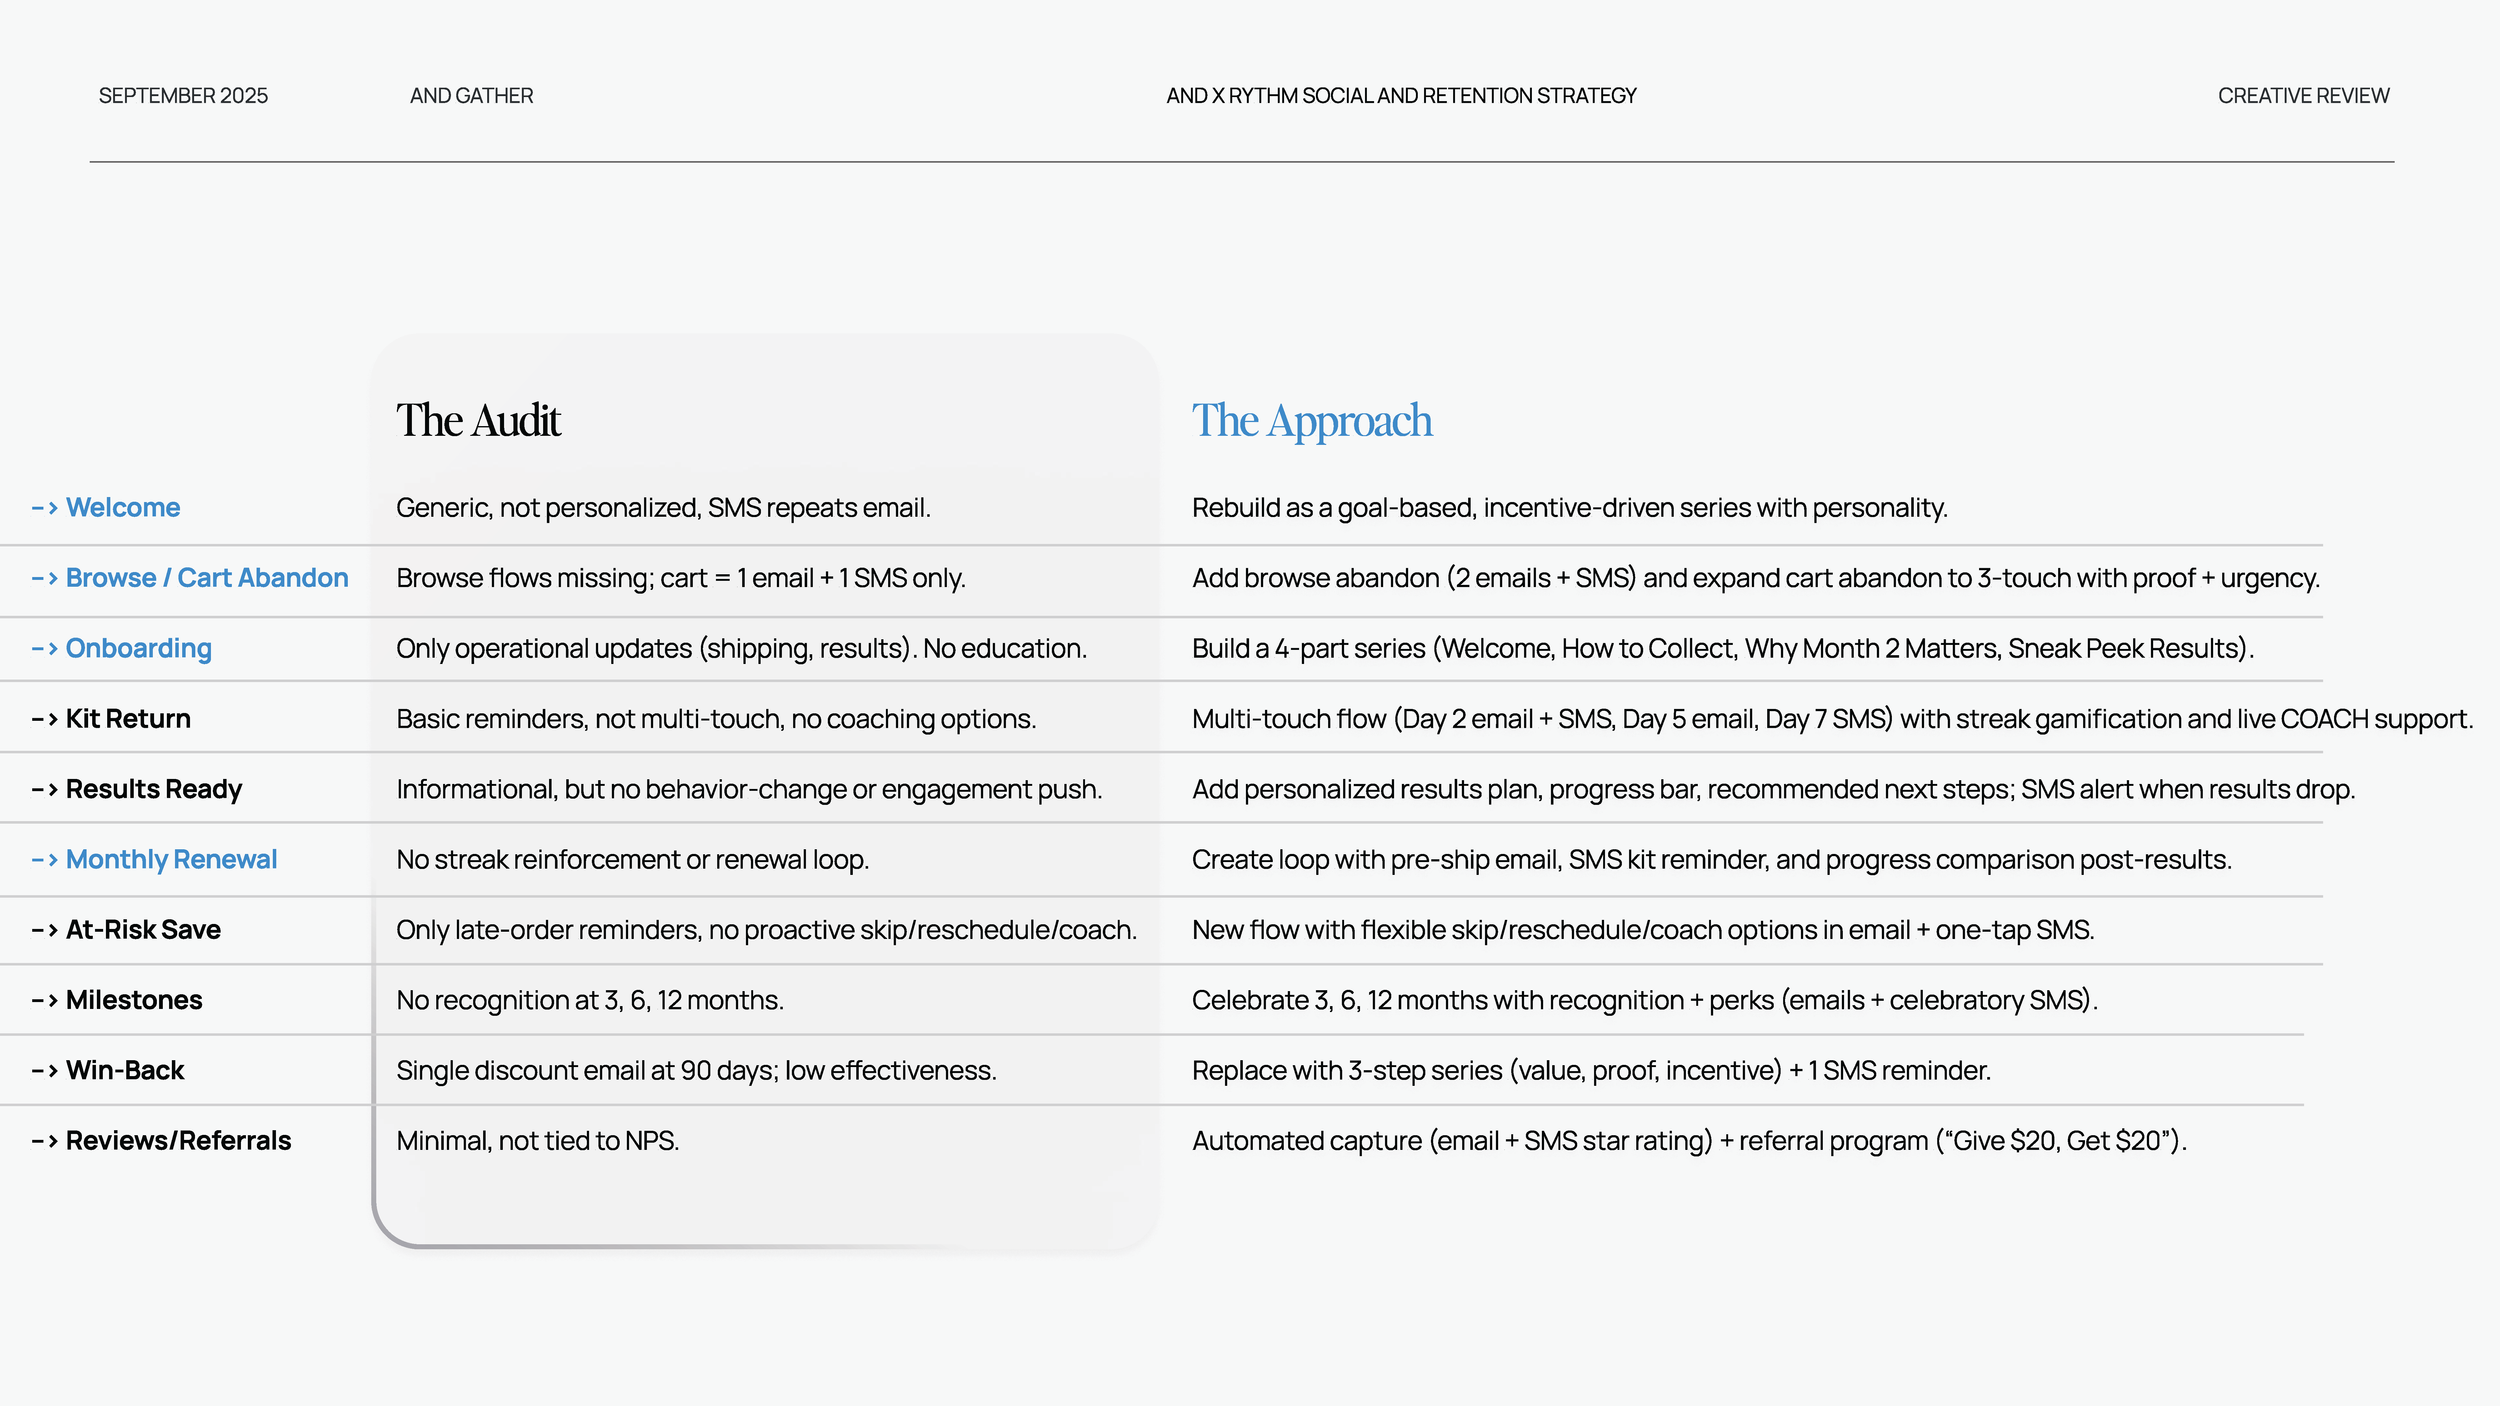Click the arrow icon beside Onboarding
2500x1406 pixels.
pos(44,649)
